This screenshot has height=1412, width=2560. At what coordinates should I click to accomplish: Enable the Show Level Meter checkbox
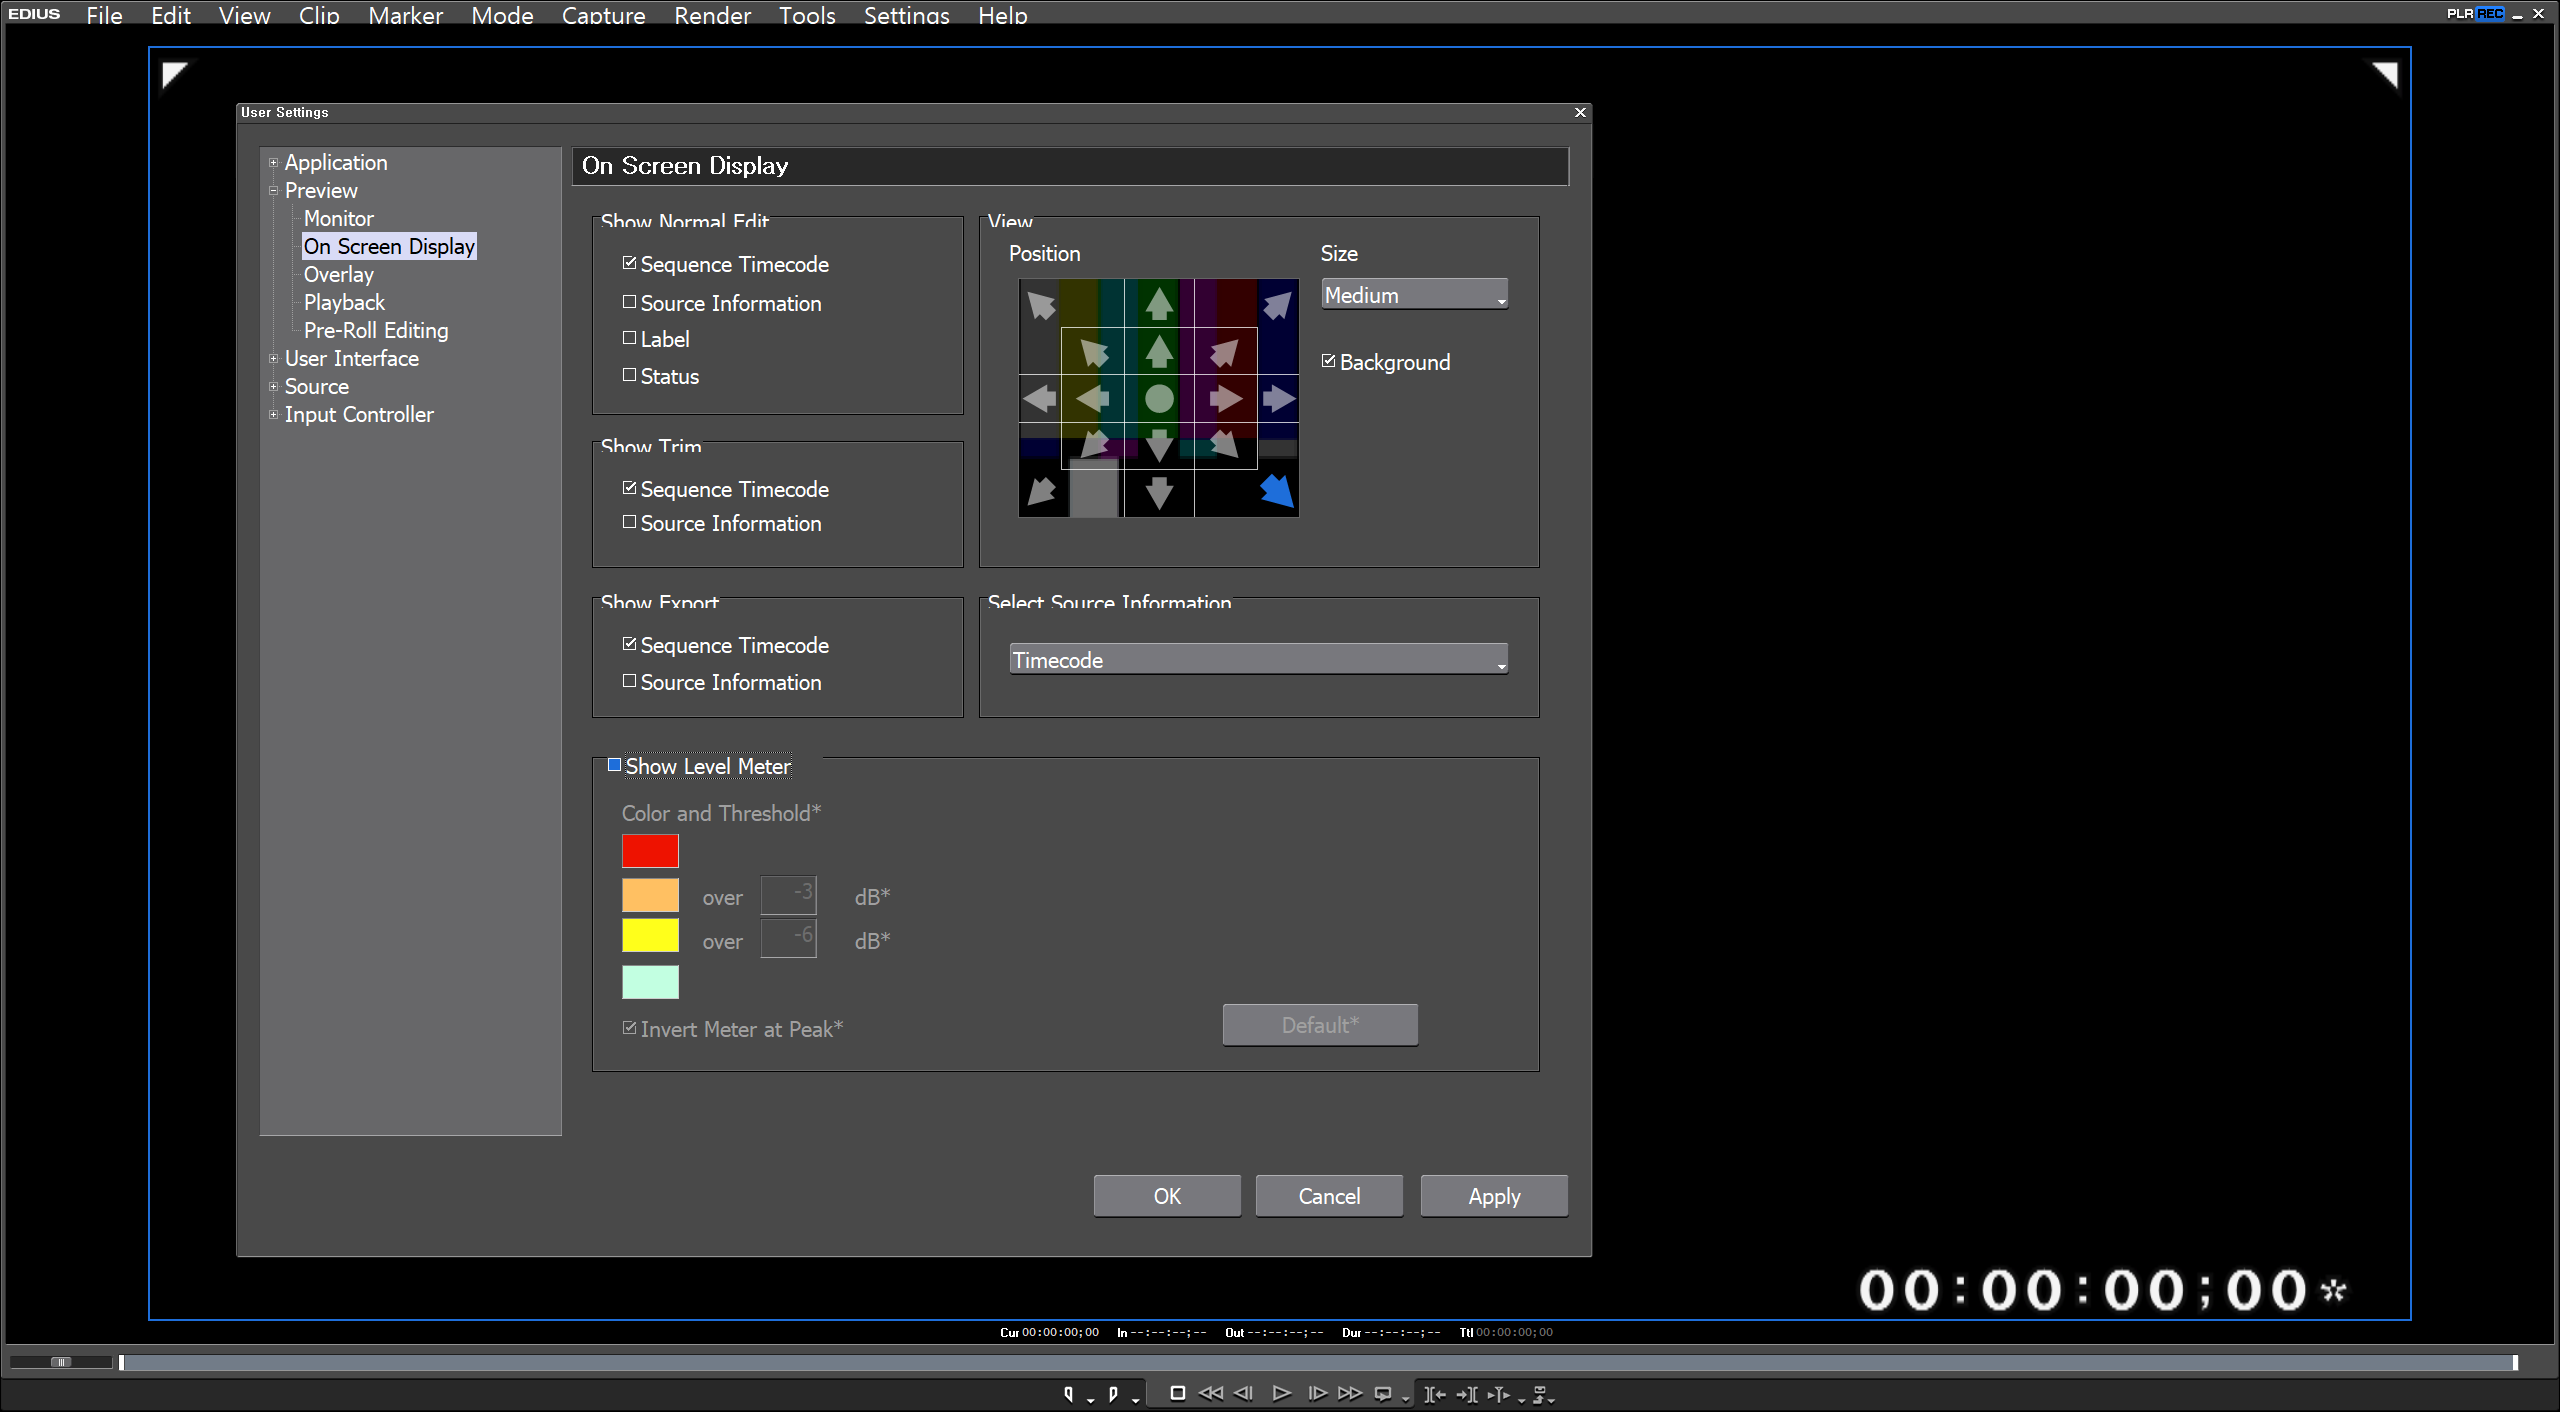coord(615,765)
